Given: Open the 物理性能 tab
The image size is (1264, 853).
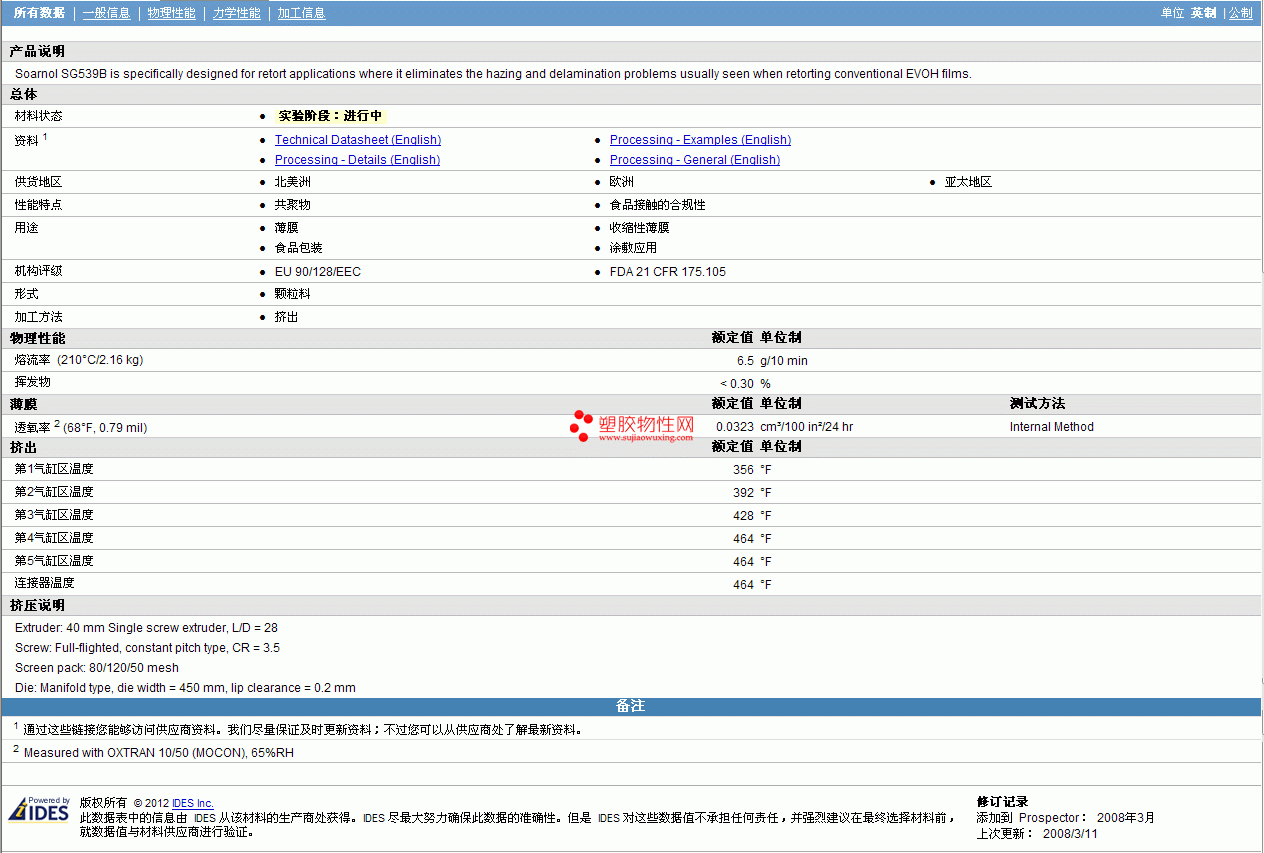Looking at the screenshot, I should (171, 13).
